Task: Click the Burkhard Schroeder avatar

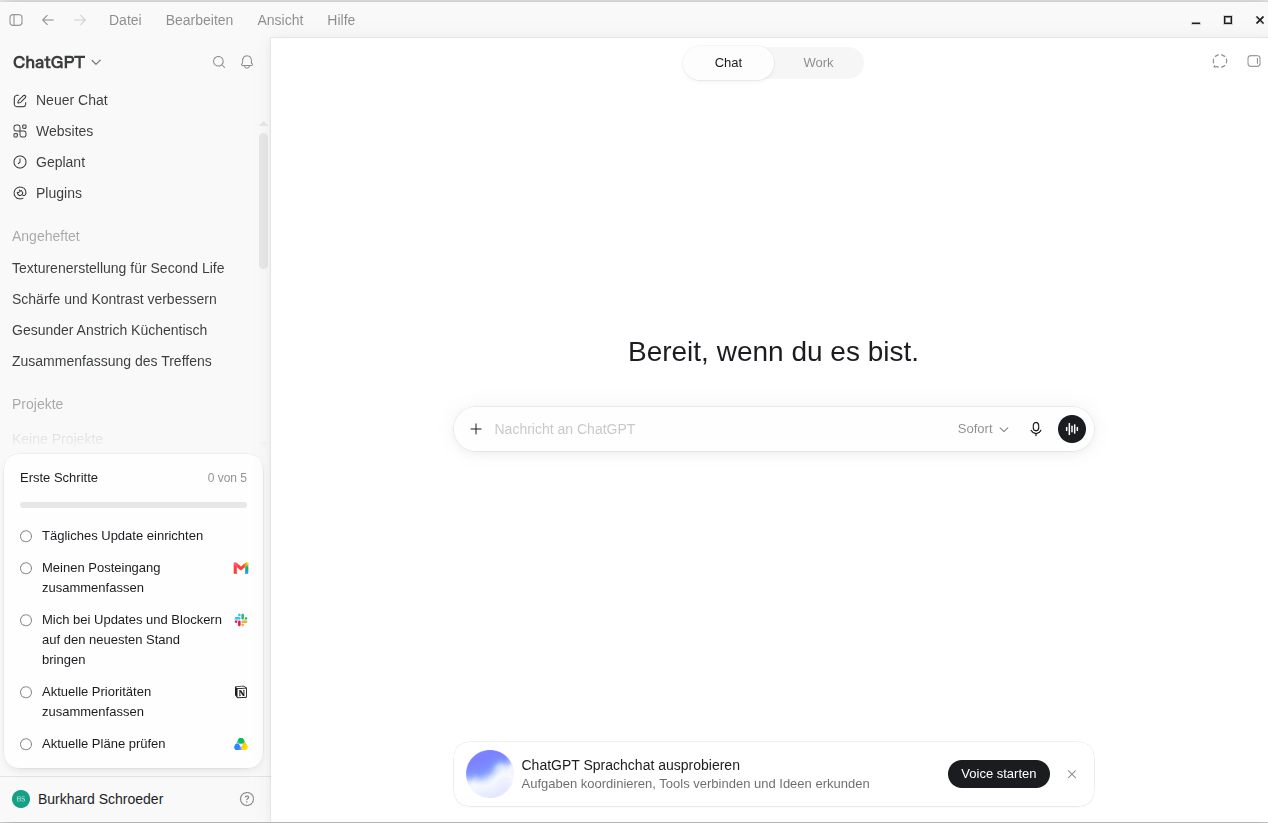Action: click(x=21, y=799)
